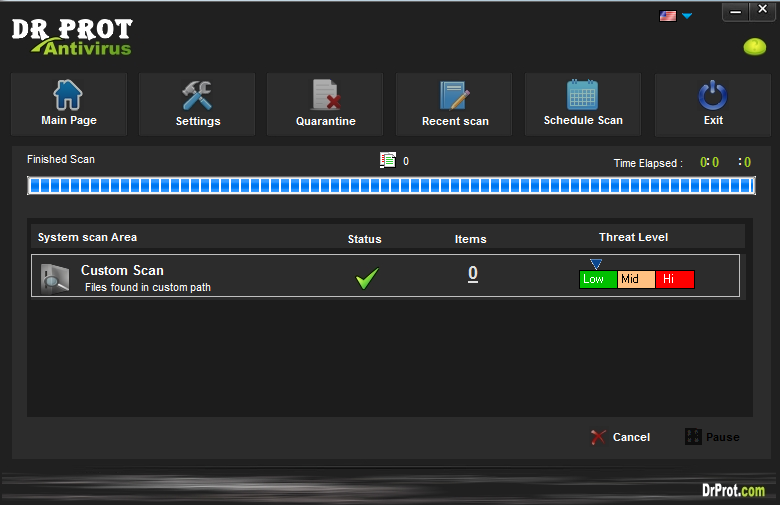Click the Settings tab label
780x505 pixels.
coord(197,121)
